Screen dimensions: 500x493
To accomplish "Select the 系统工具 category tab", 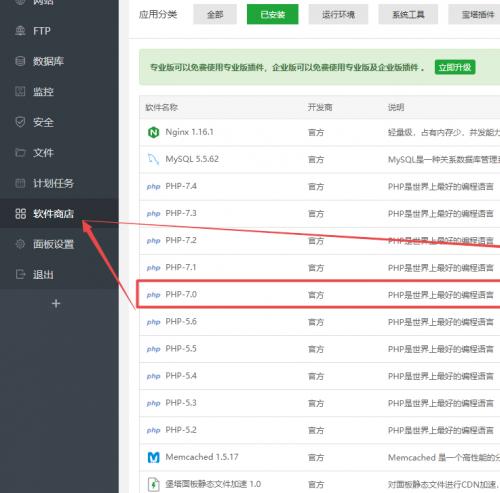I will coord(408,14).
